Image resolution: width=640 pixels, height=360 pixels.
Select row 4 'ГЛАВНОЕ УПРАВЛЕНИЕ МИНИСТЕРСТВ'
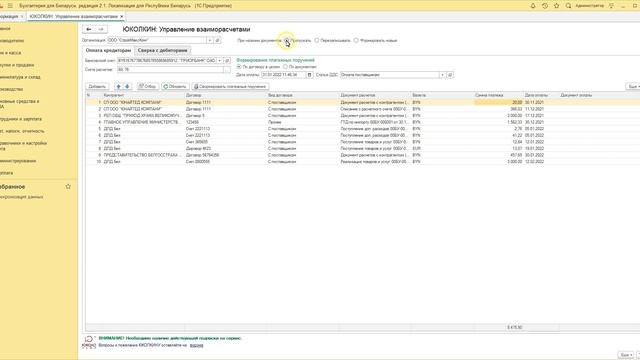[362, 122]
